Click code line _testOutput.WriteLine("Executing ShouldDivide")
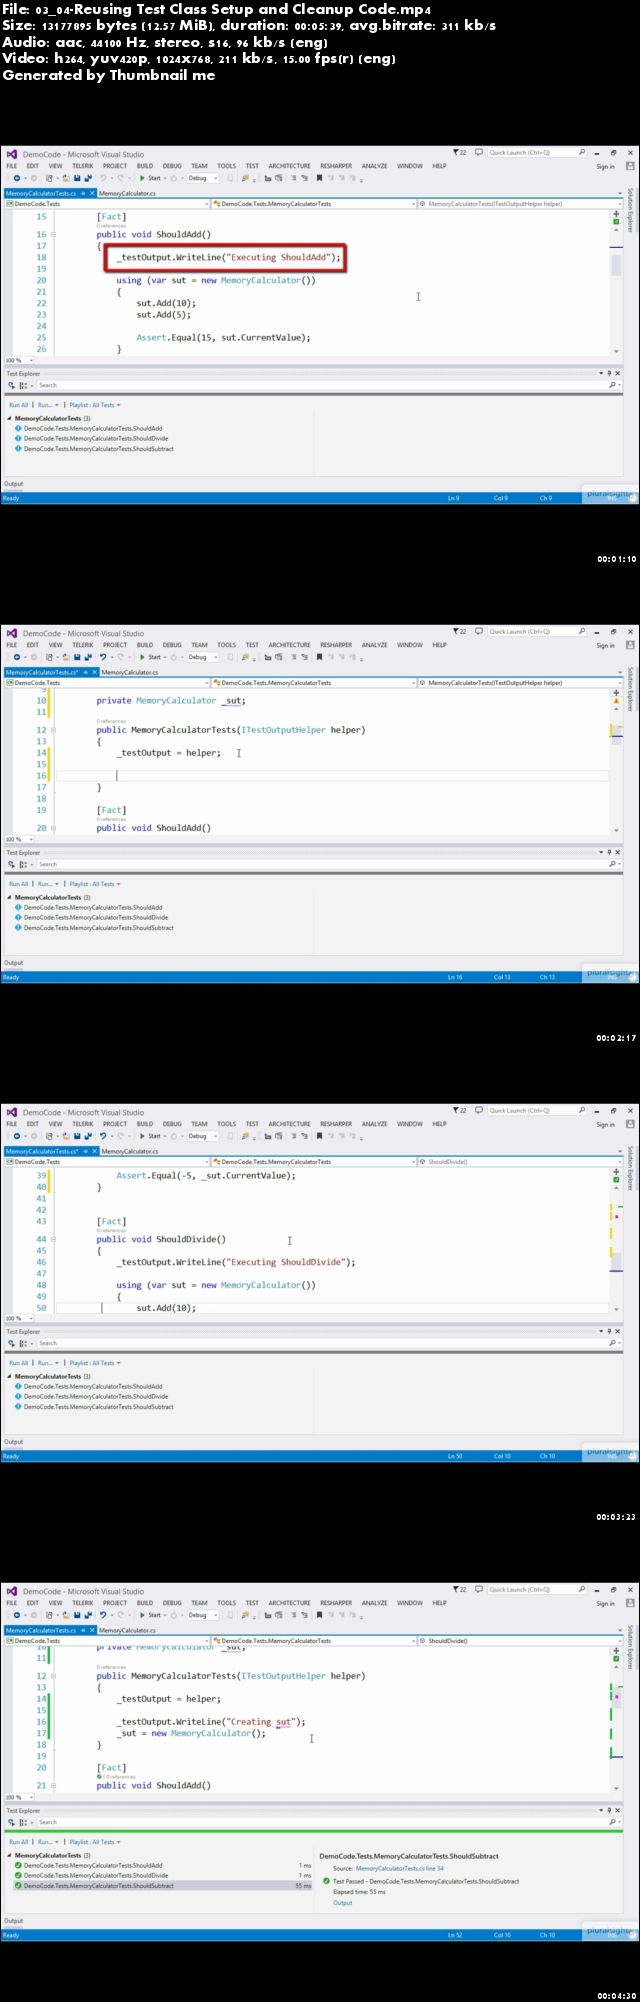This screenshot has width=640, height=2002. click(236, 1262)
